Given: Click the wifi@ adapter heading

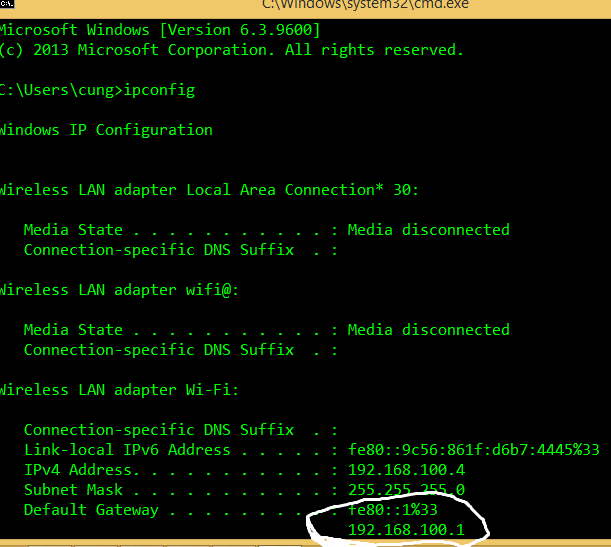Looking at the screenshot, I should 119,290.
